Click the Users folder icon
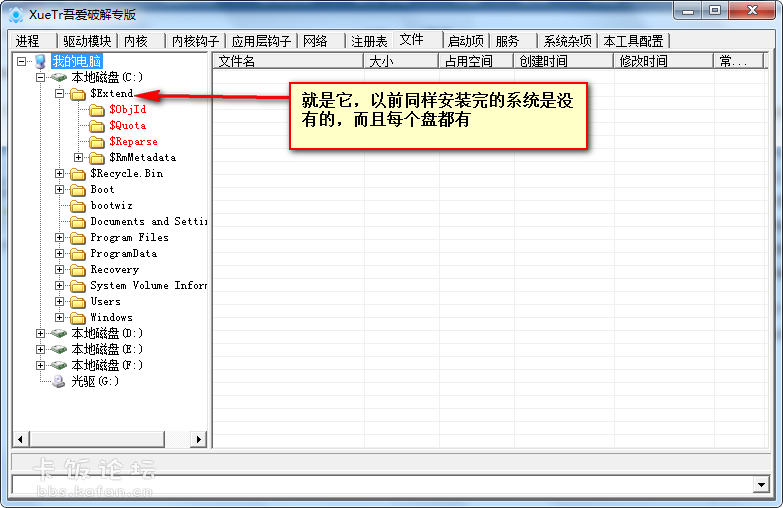The height and width of the screenshot is (508, 783). [78, 302]
